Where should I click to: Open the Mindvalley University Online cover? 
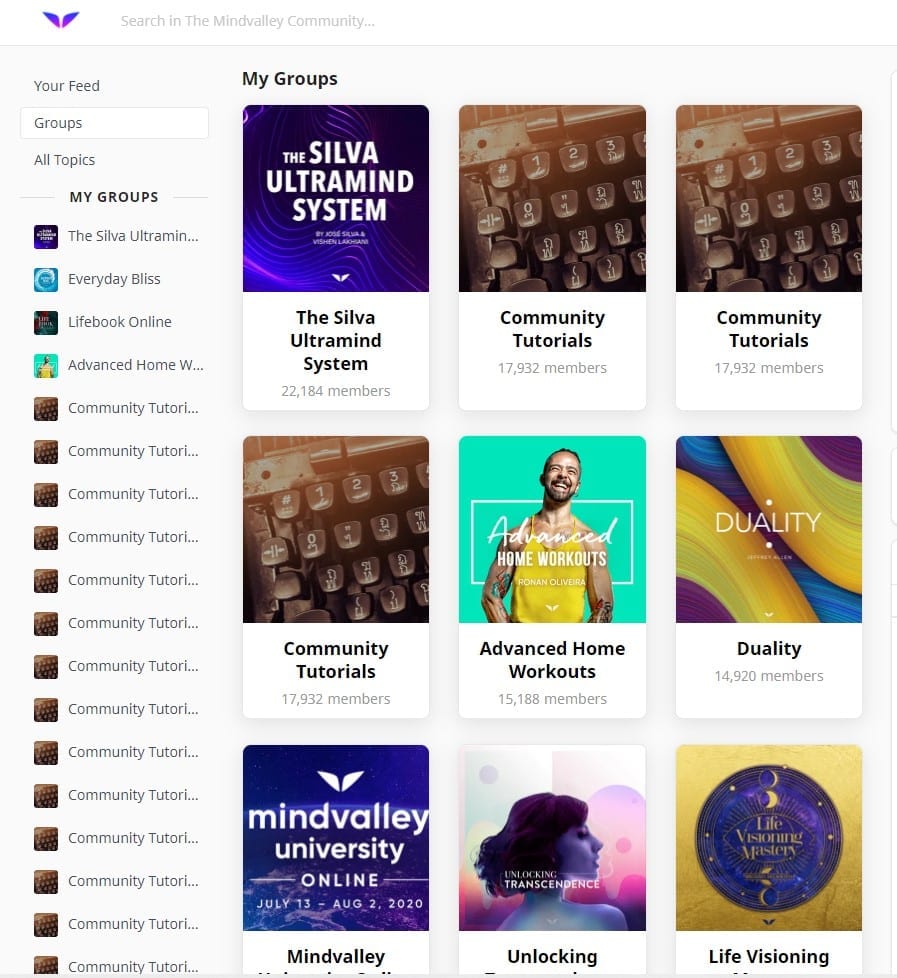click(336, 838)
